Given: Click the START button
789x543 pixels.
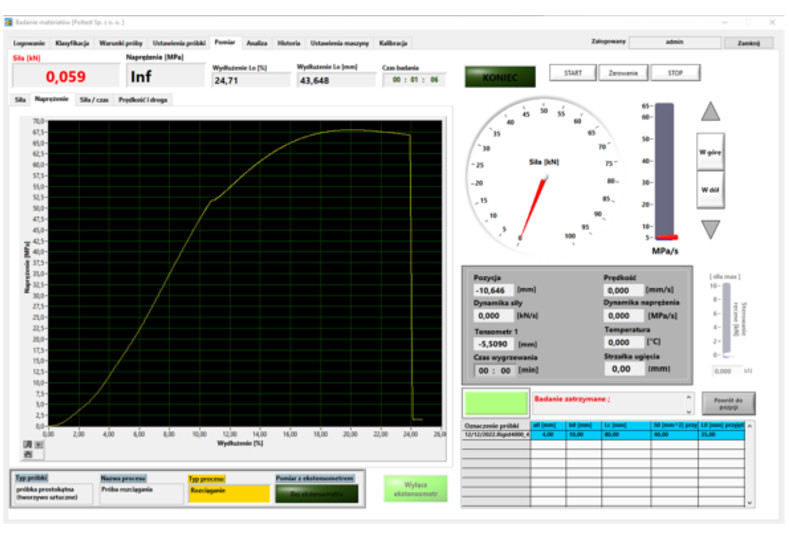Looking at the screenshot, I should [573, 73].
